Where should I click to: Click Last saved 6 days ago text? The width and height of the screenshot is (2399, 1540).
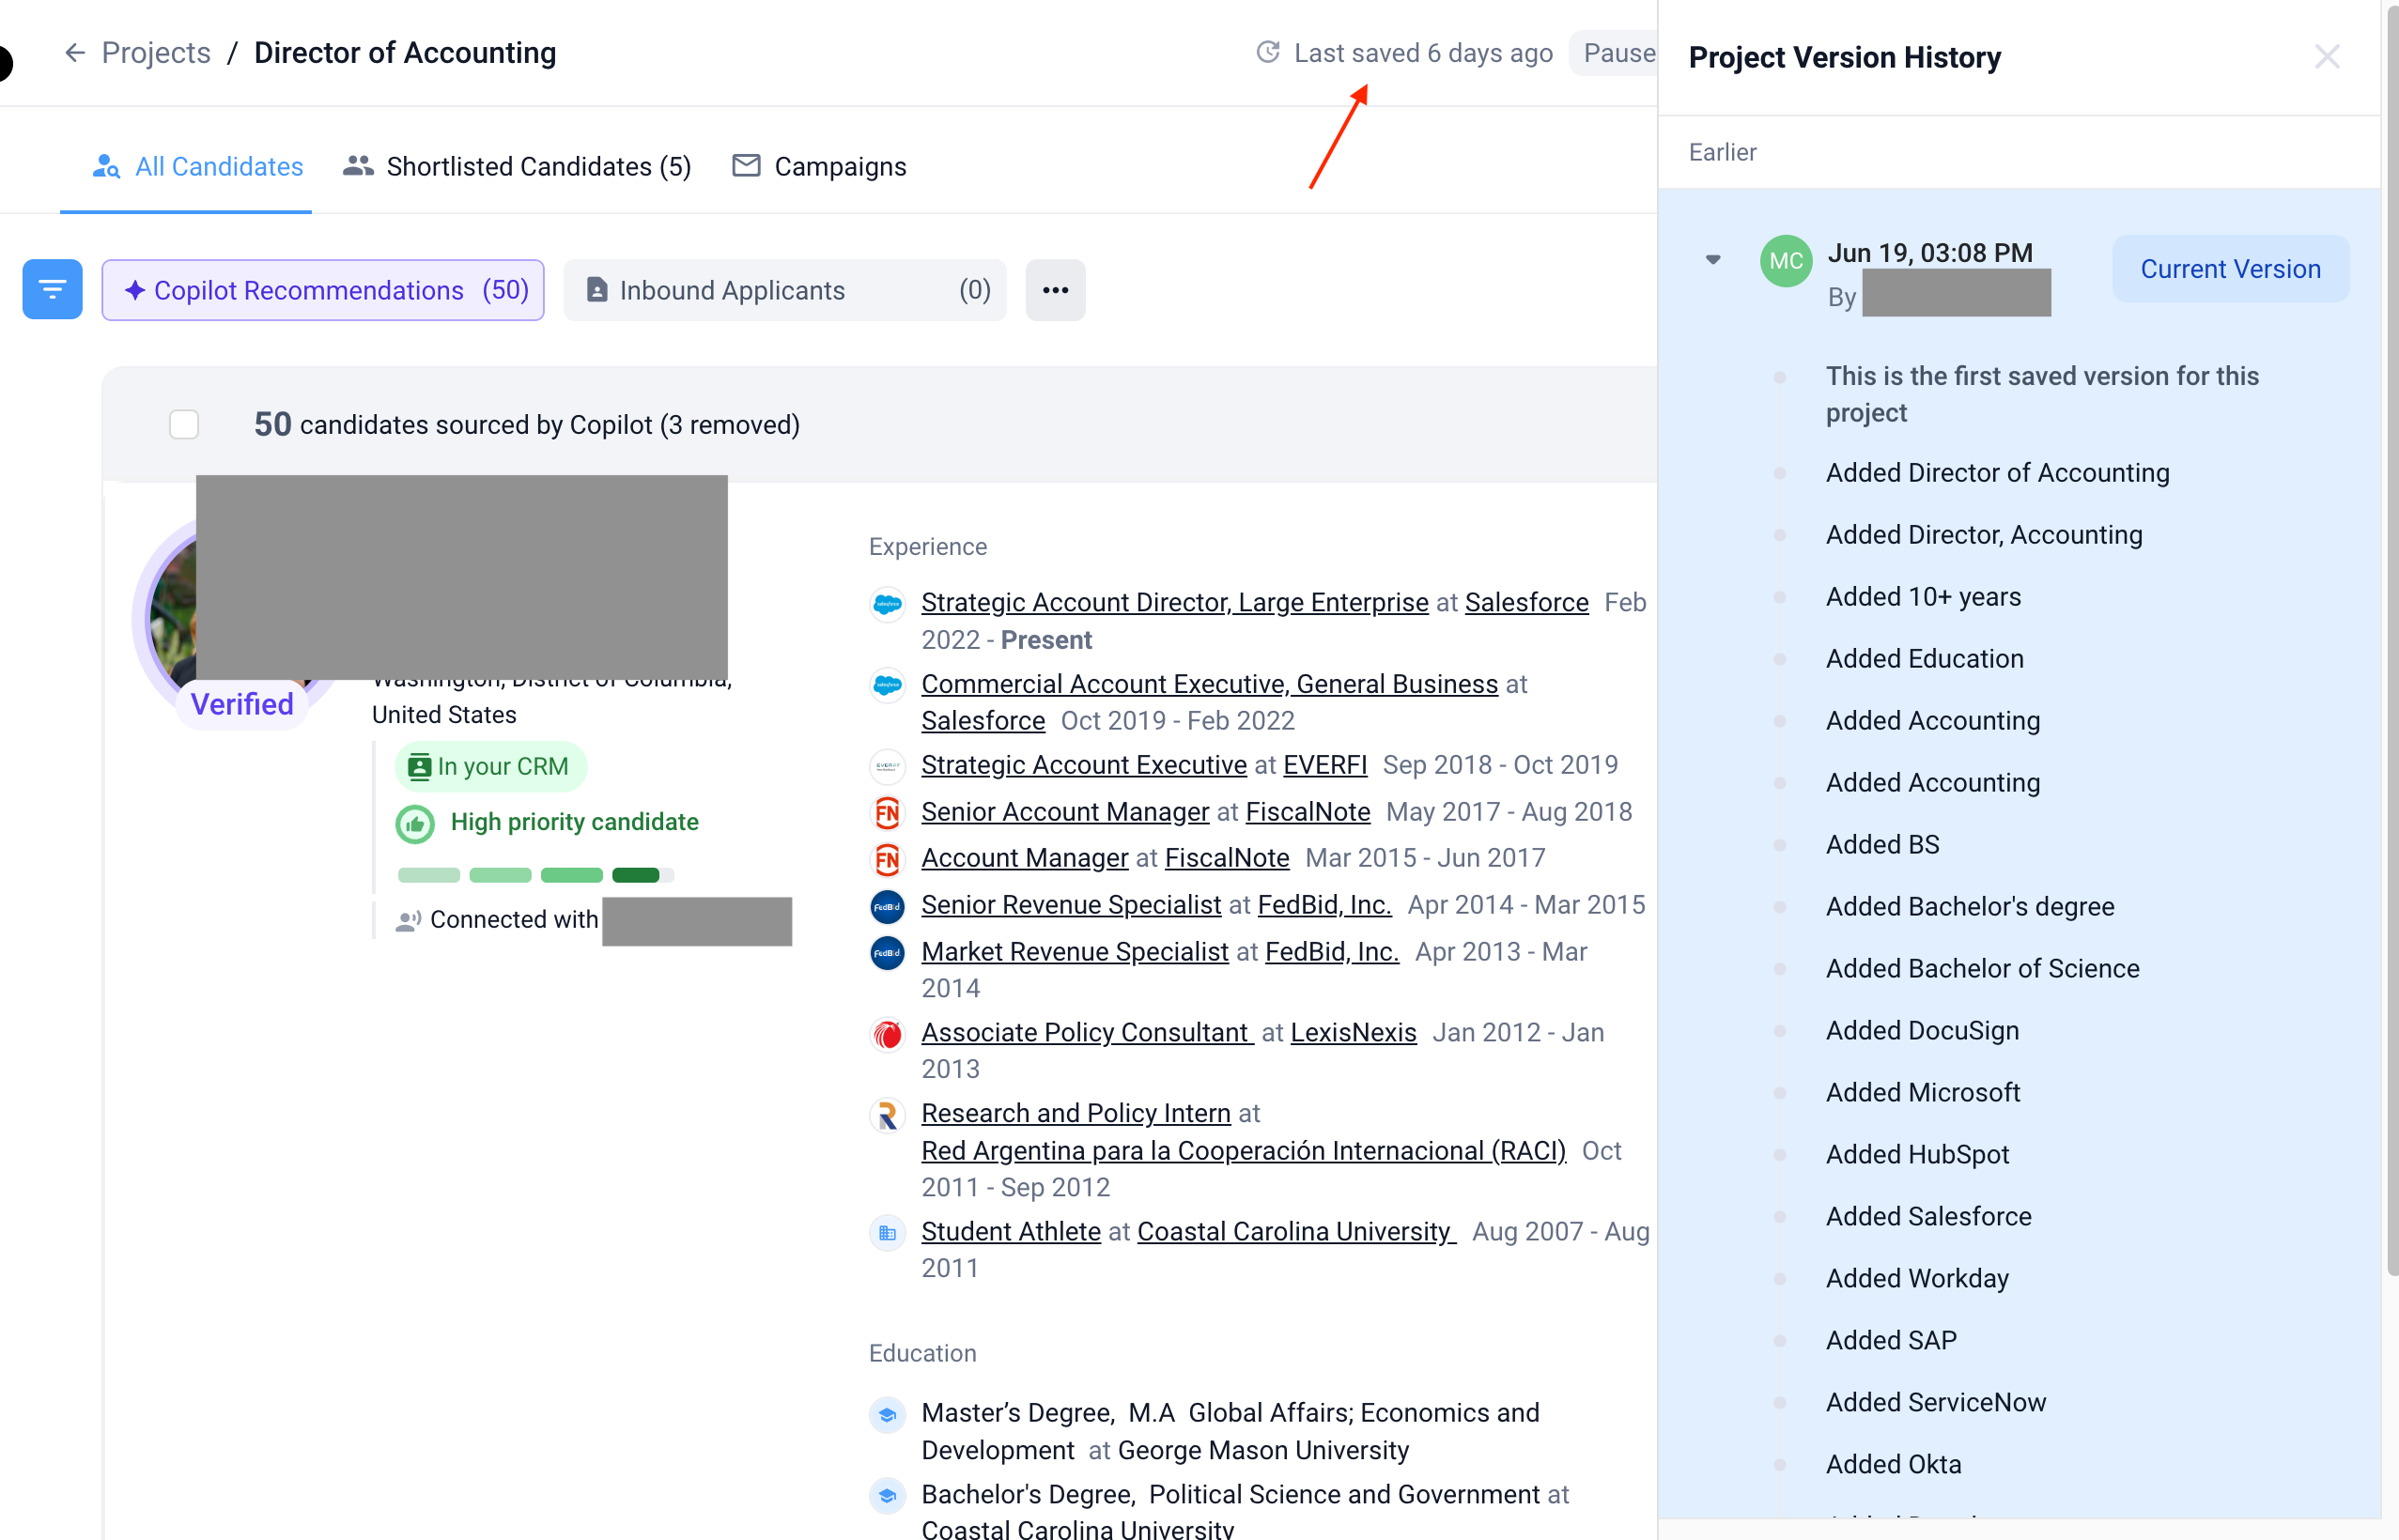[x=1423, y=53]
